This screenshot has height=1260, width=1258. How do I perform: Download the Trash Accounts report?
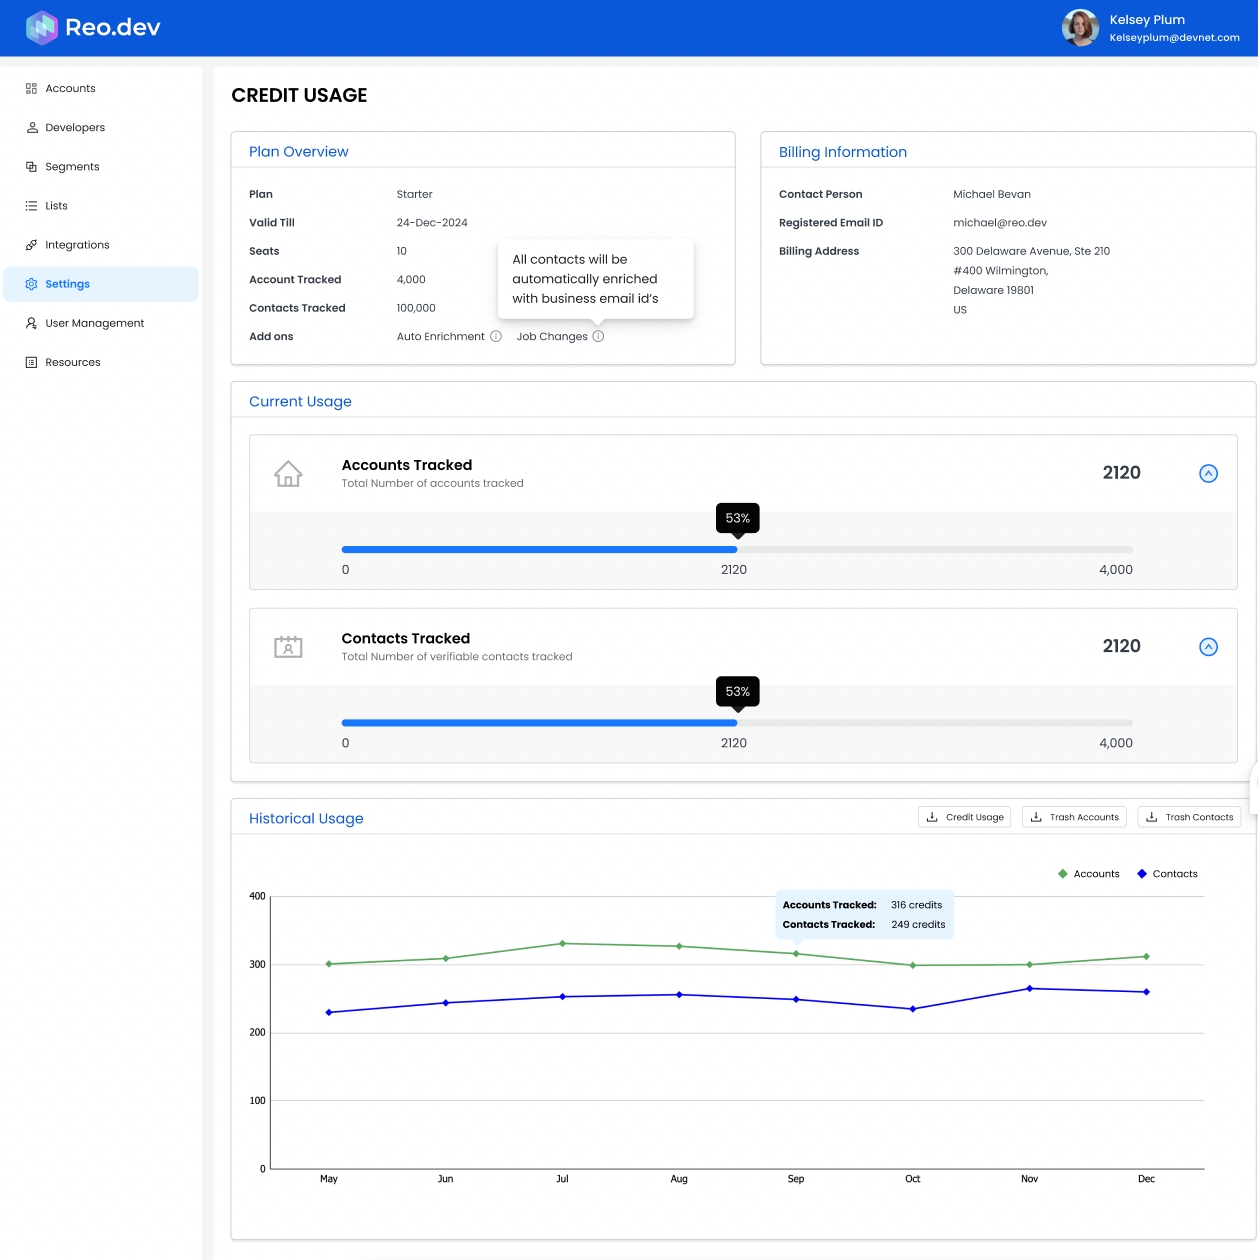1074,817
